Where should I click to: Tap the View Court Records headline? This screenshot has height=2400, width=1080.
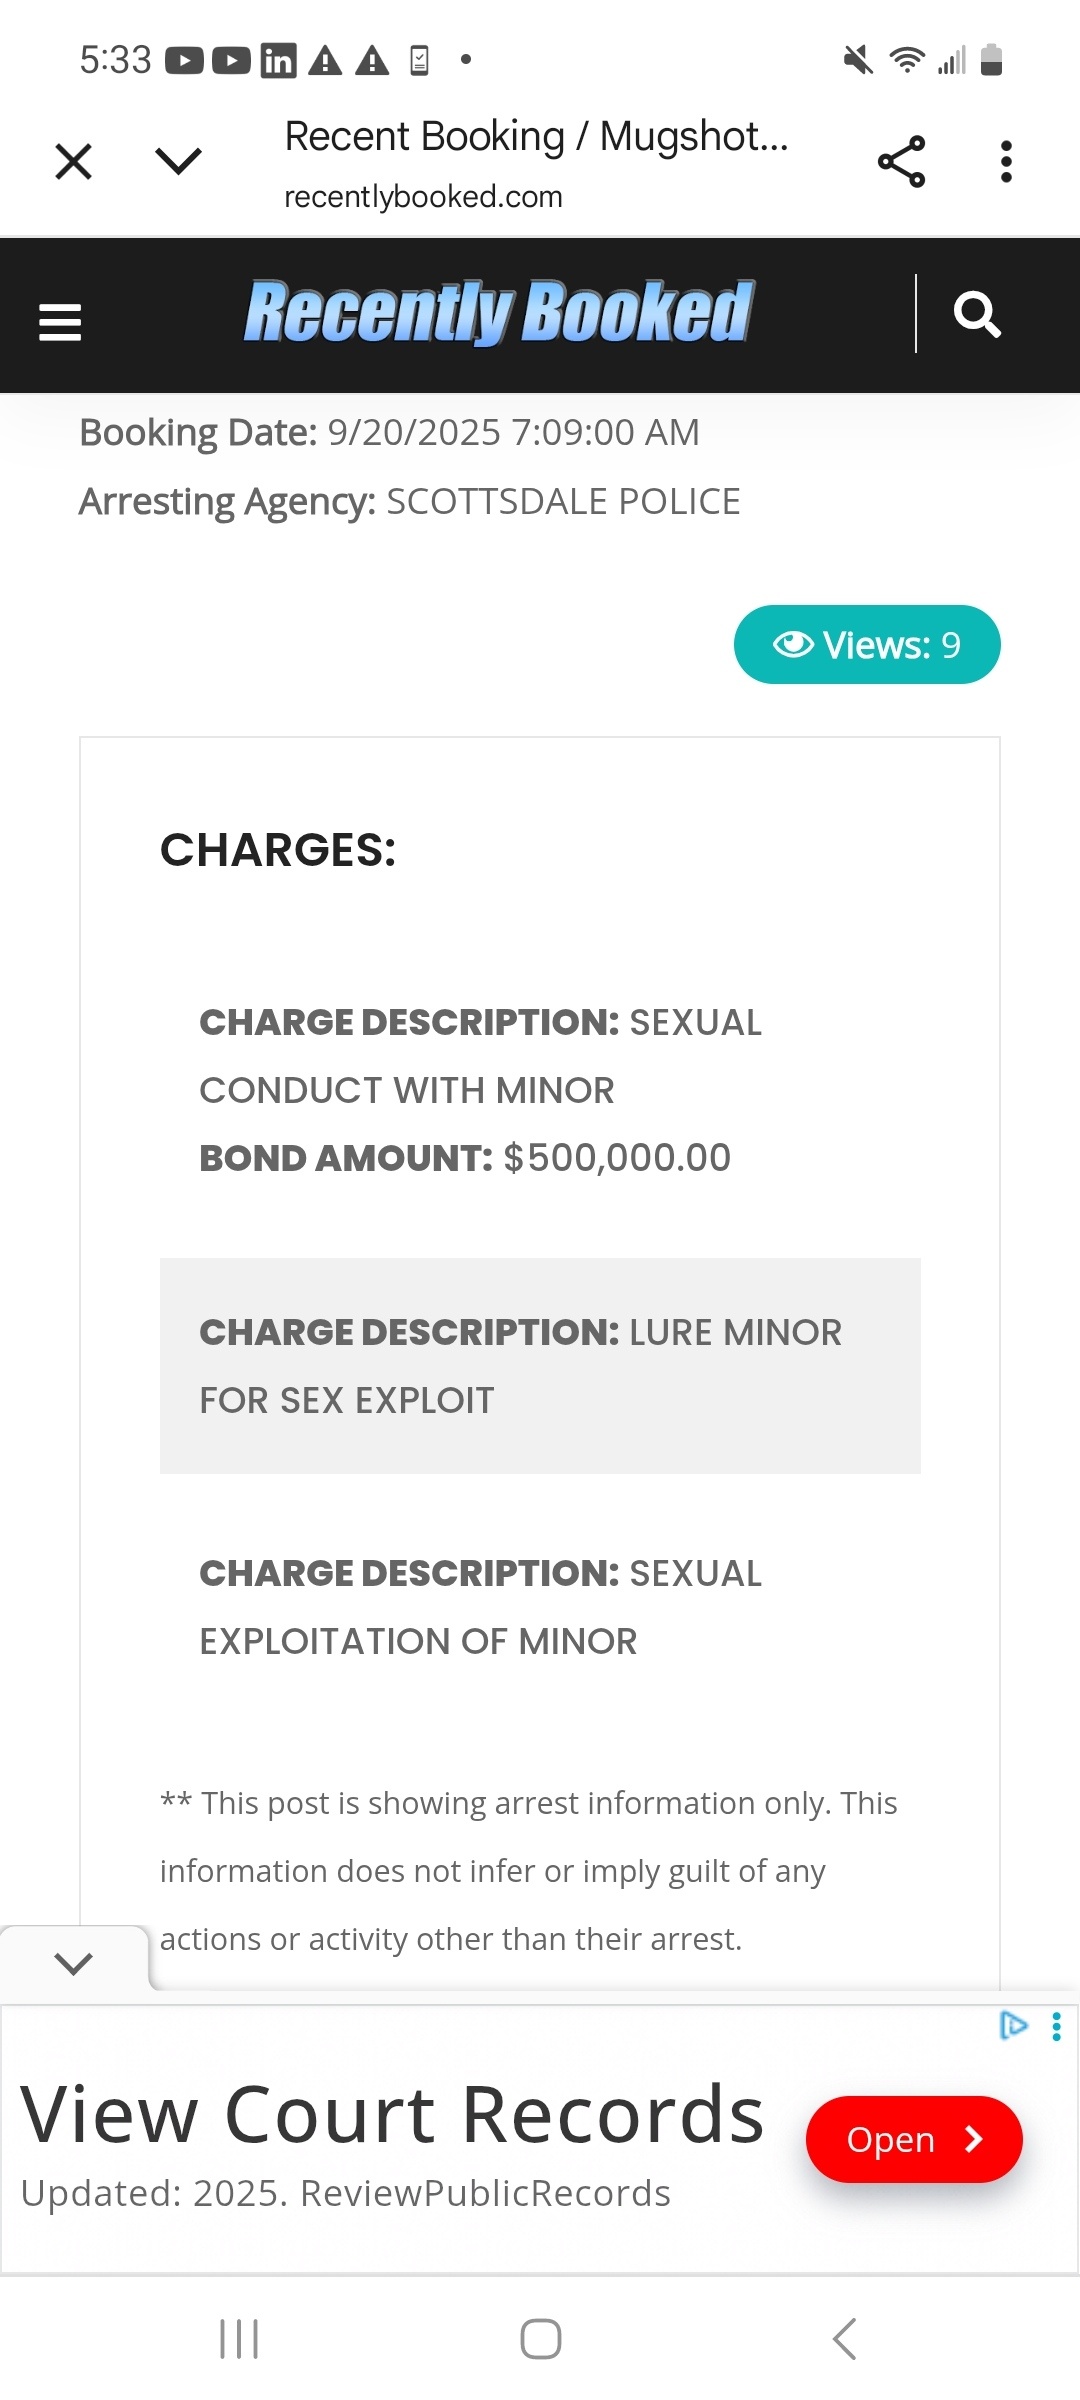pos(392,2115)
